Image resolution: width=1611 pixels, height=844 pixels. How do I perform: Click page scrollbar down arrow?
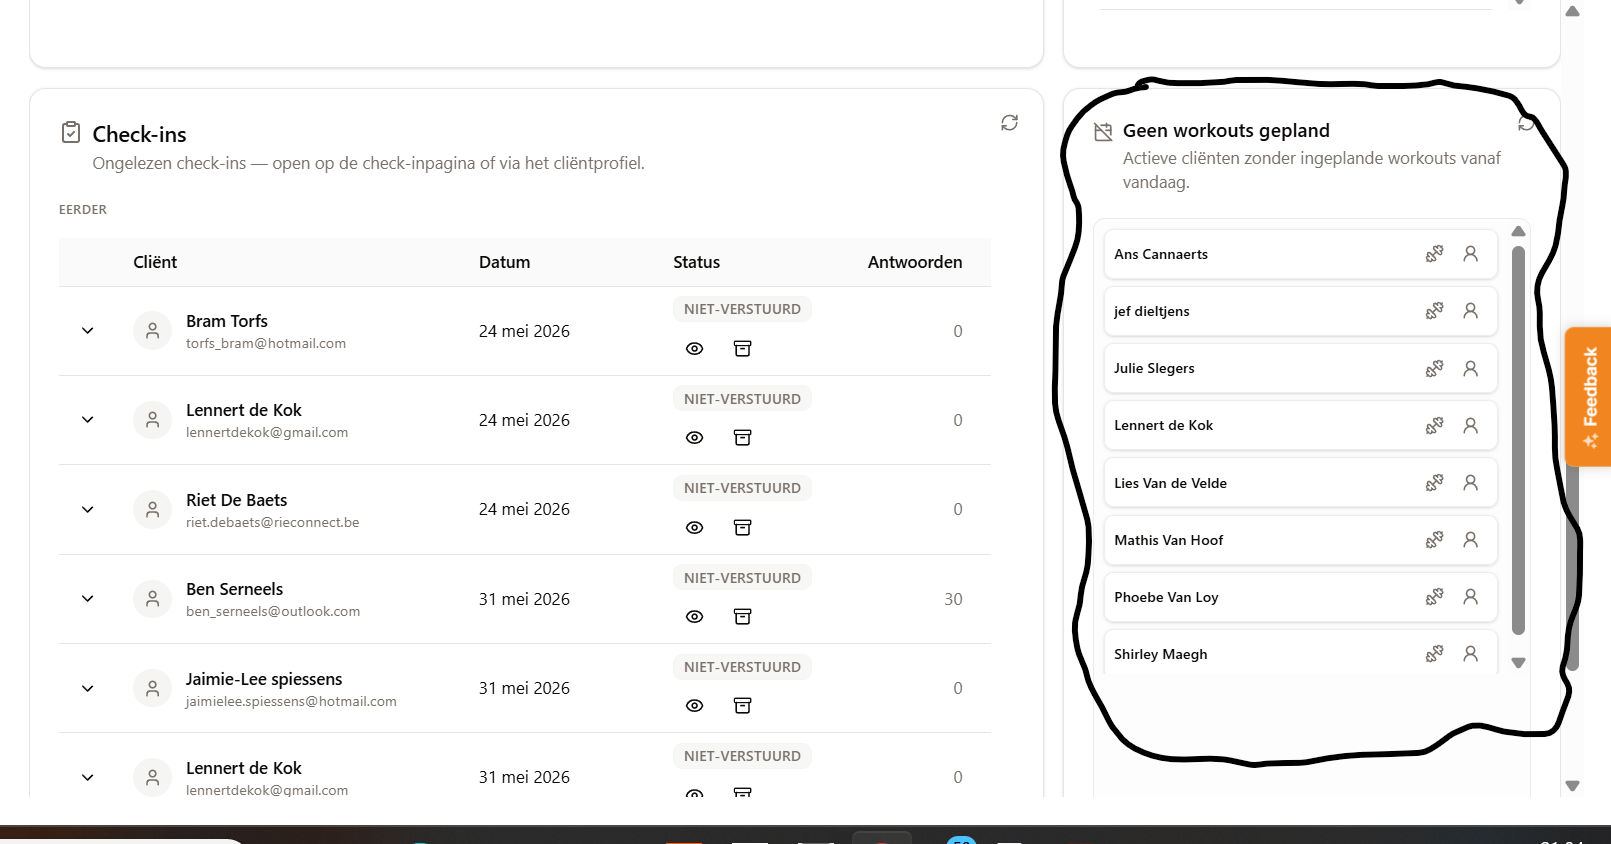coord(1572,786)
